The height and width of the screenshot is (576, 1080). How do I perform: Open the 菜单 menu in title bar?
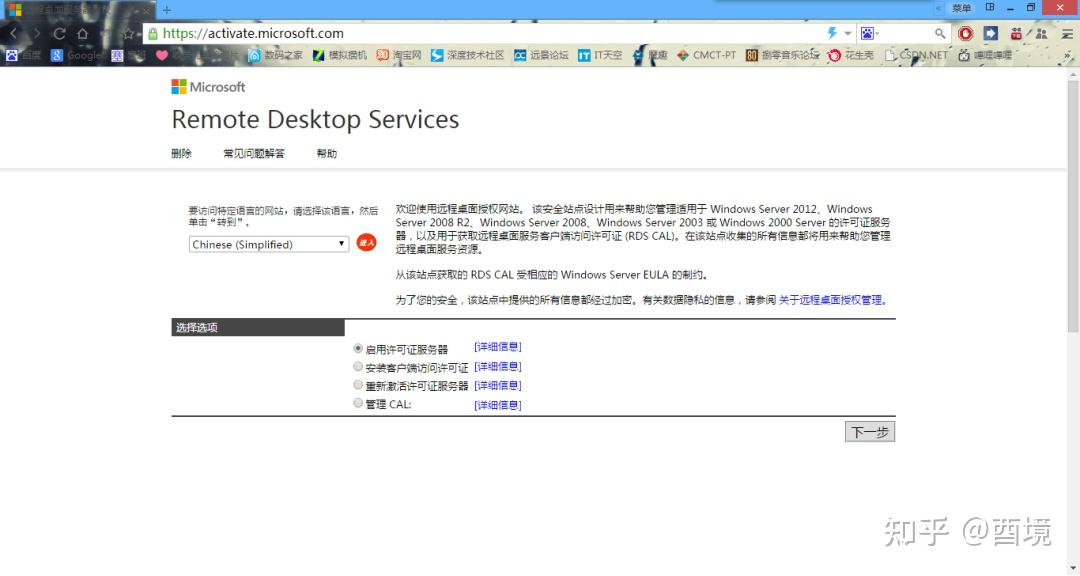click(962, 8)
